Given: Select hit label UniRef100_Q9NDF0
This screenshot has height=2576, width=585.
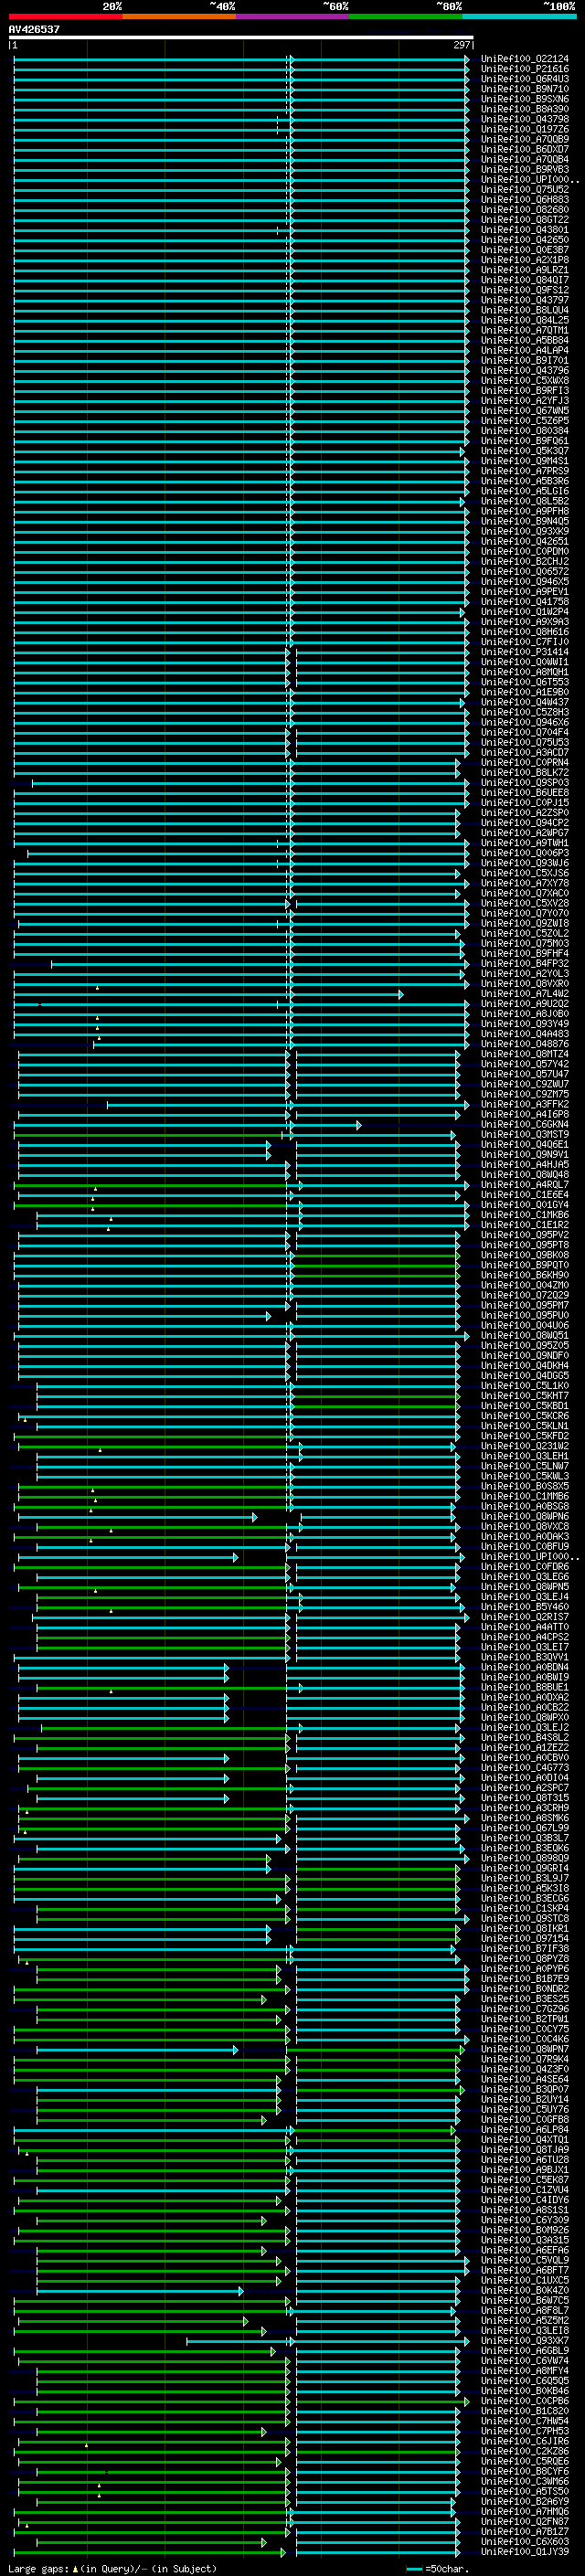Looking at the screenshot, I should coord(525,1356).
